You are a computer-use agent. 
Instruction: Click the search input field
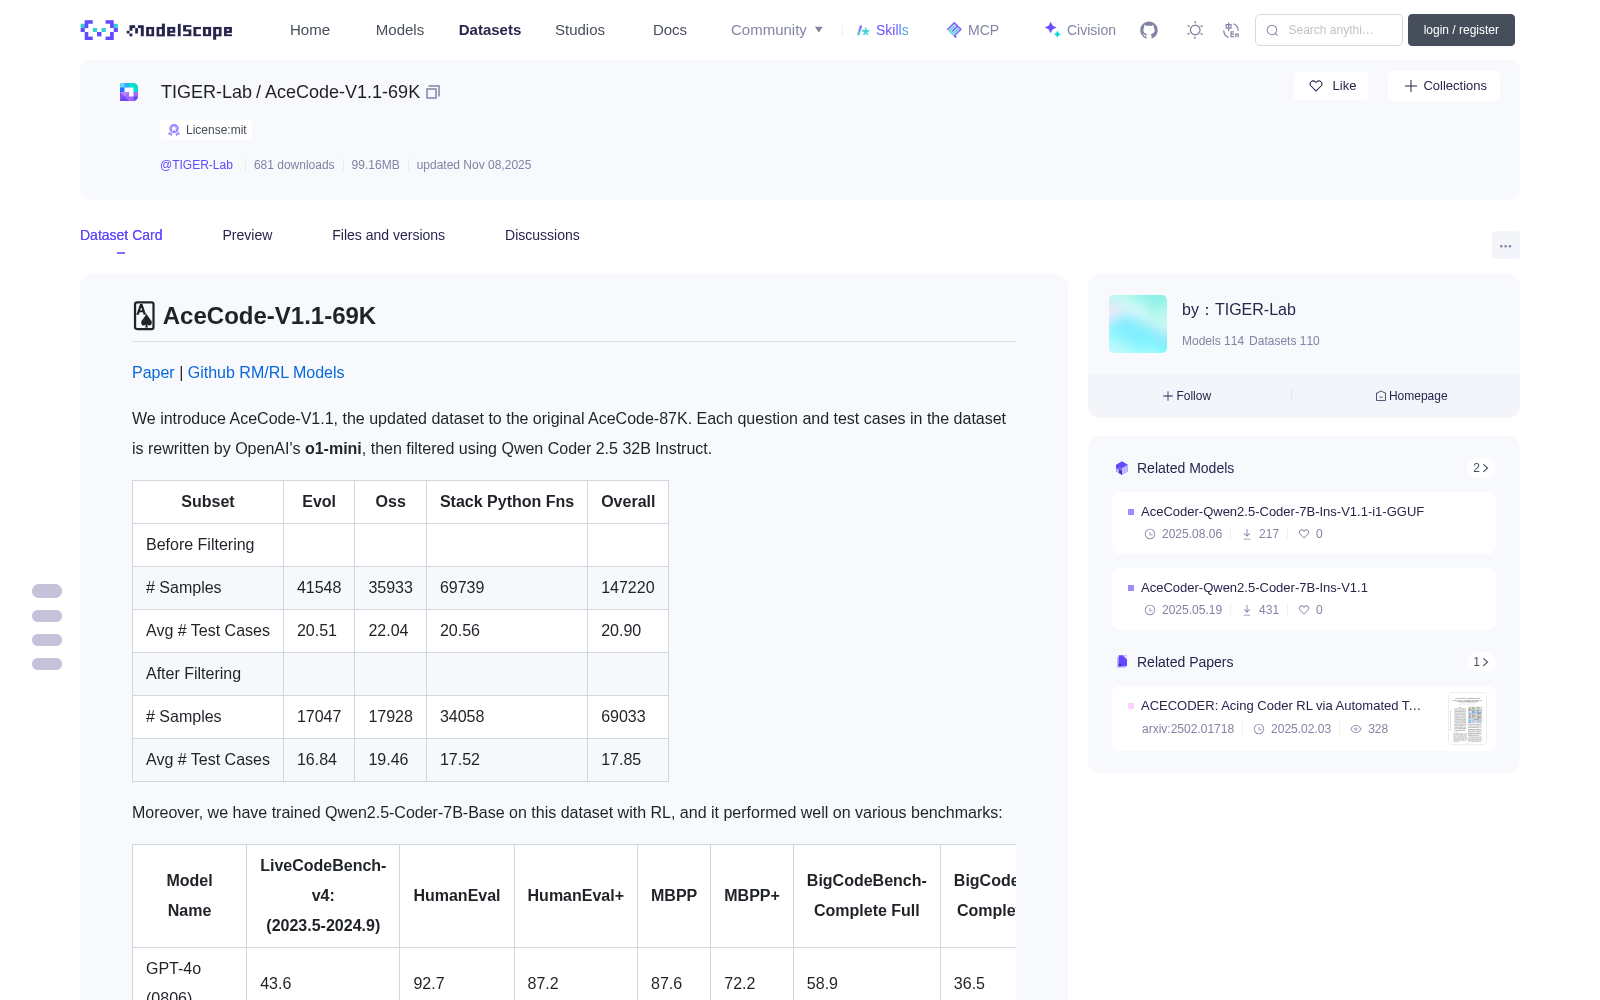1329,30
